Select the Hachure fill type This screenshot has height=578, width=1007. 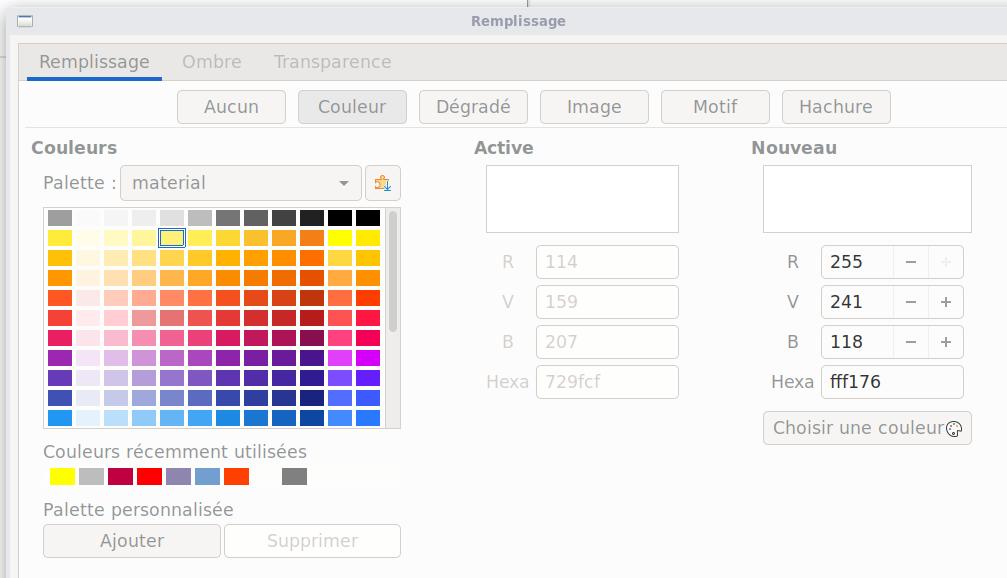(x=835, y=107)
